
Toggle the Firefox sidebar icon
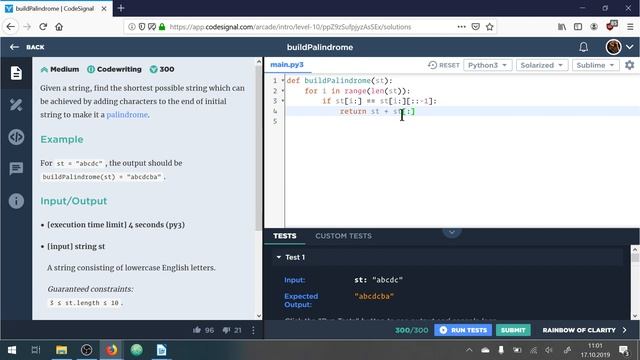point(578,27)
